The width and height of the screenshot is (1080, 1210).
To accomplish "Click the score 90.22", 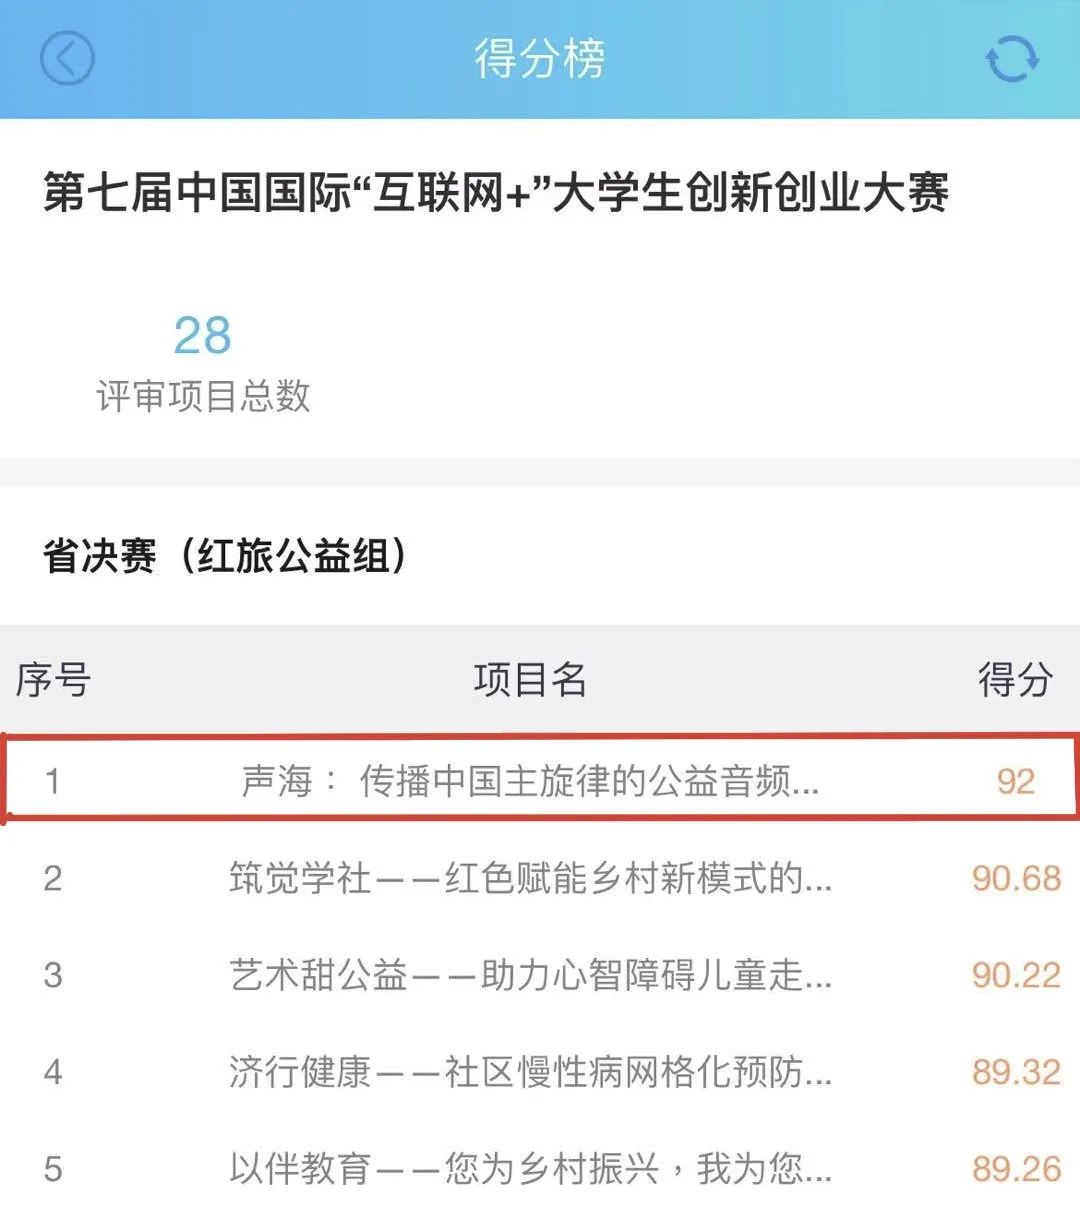I will pyautogui.click(x=1016, y=975).
